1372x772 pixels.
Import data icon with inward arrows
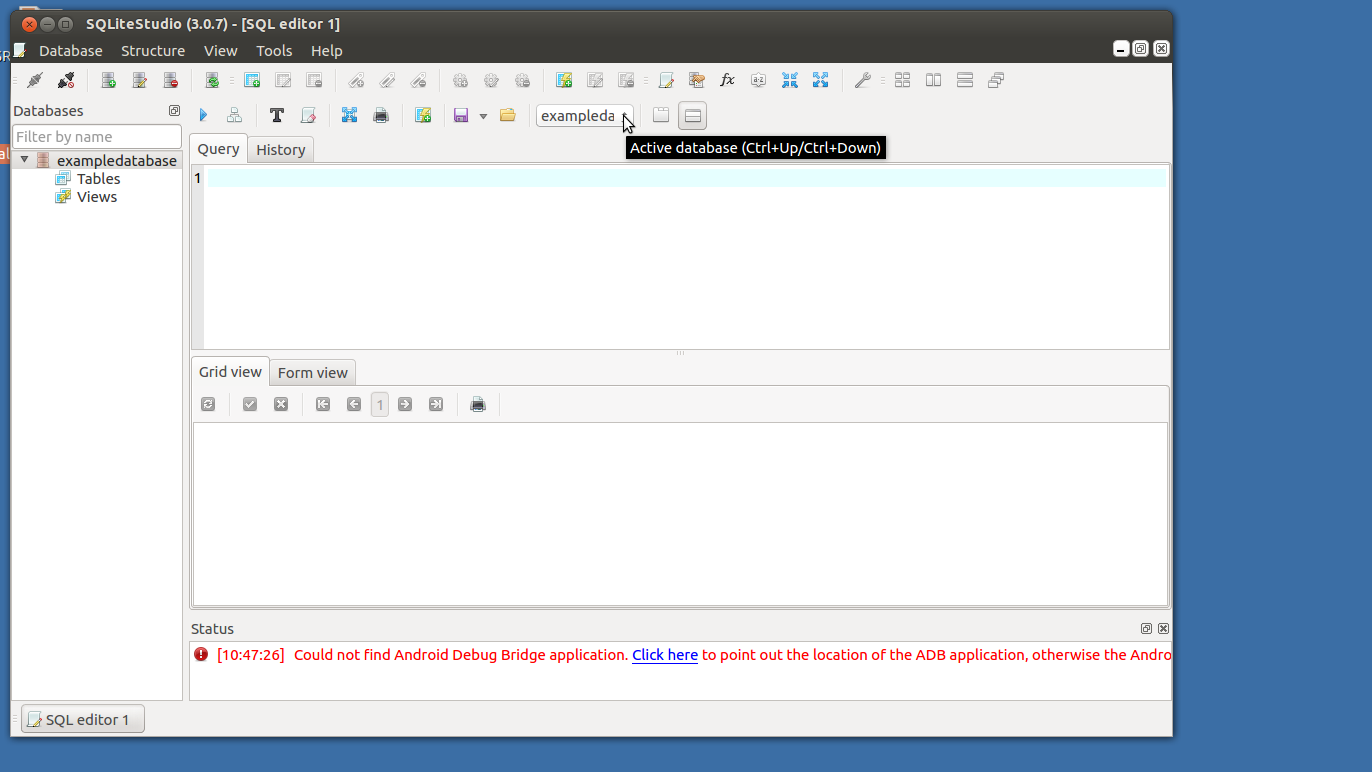coord(790,80)
